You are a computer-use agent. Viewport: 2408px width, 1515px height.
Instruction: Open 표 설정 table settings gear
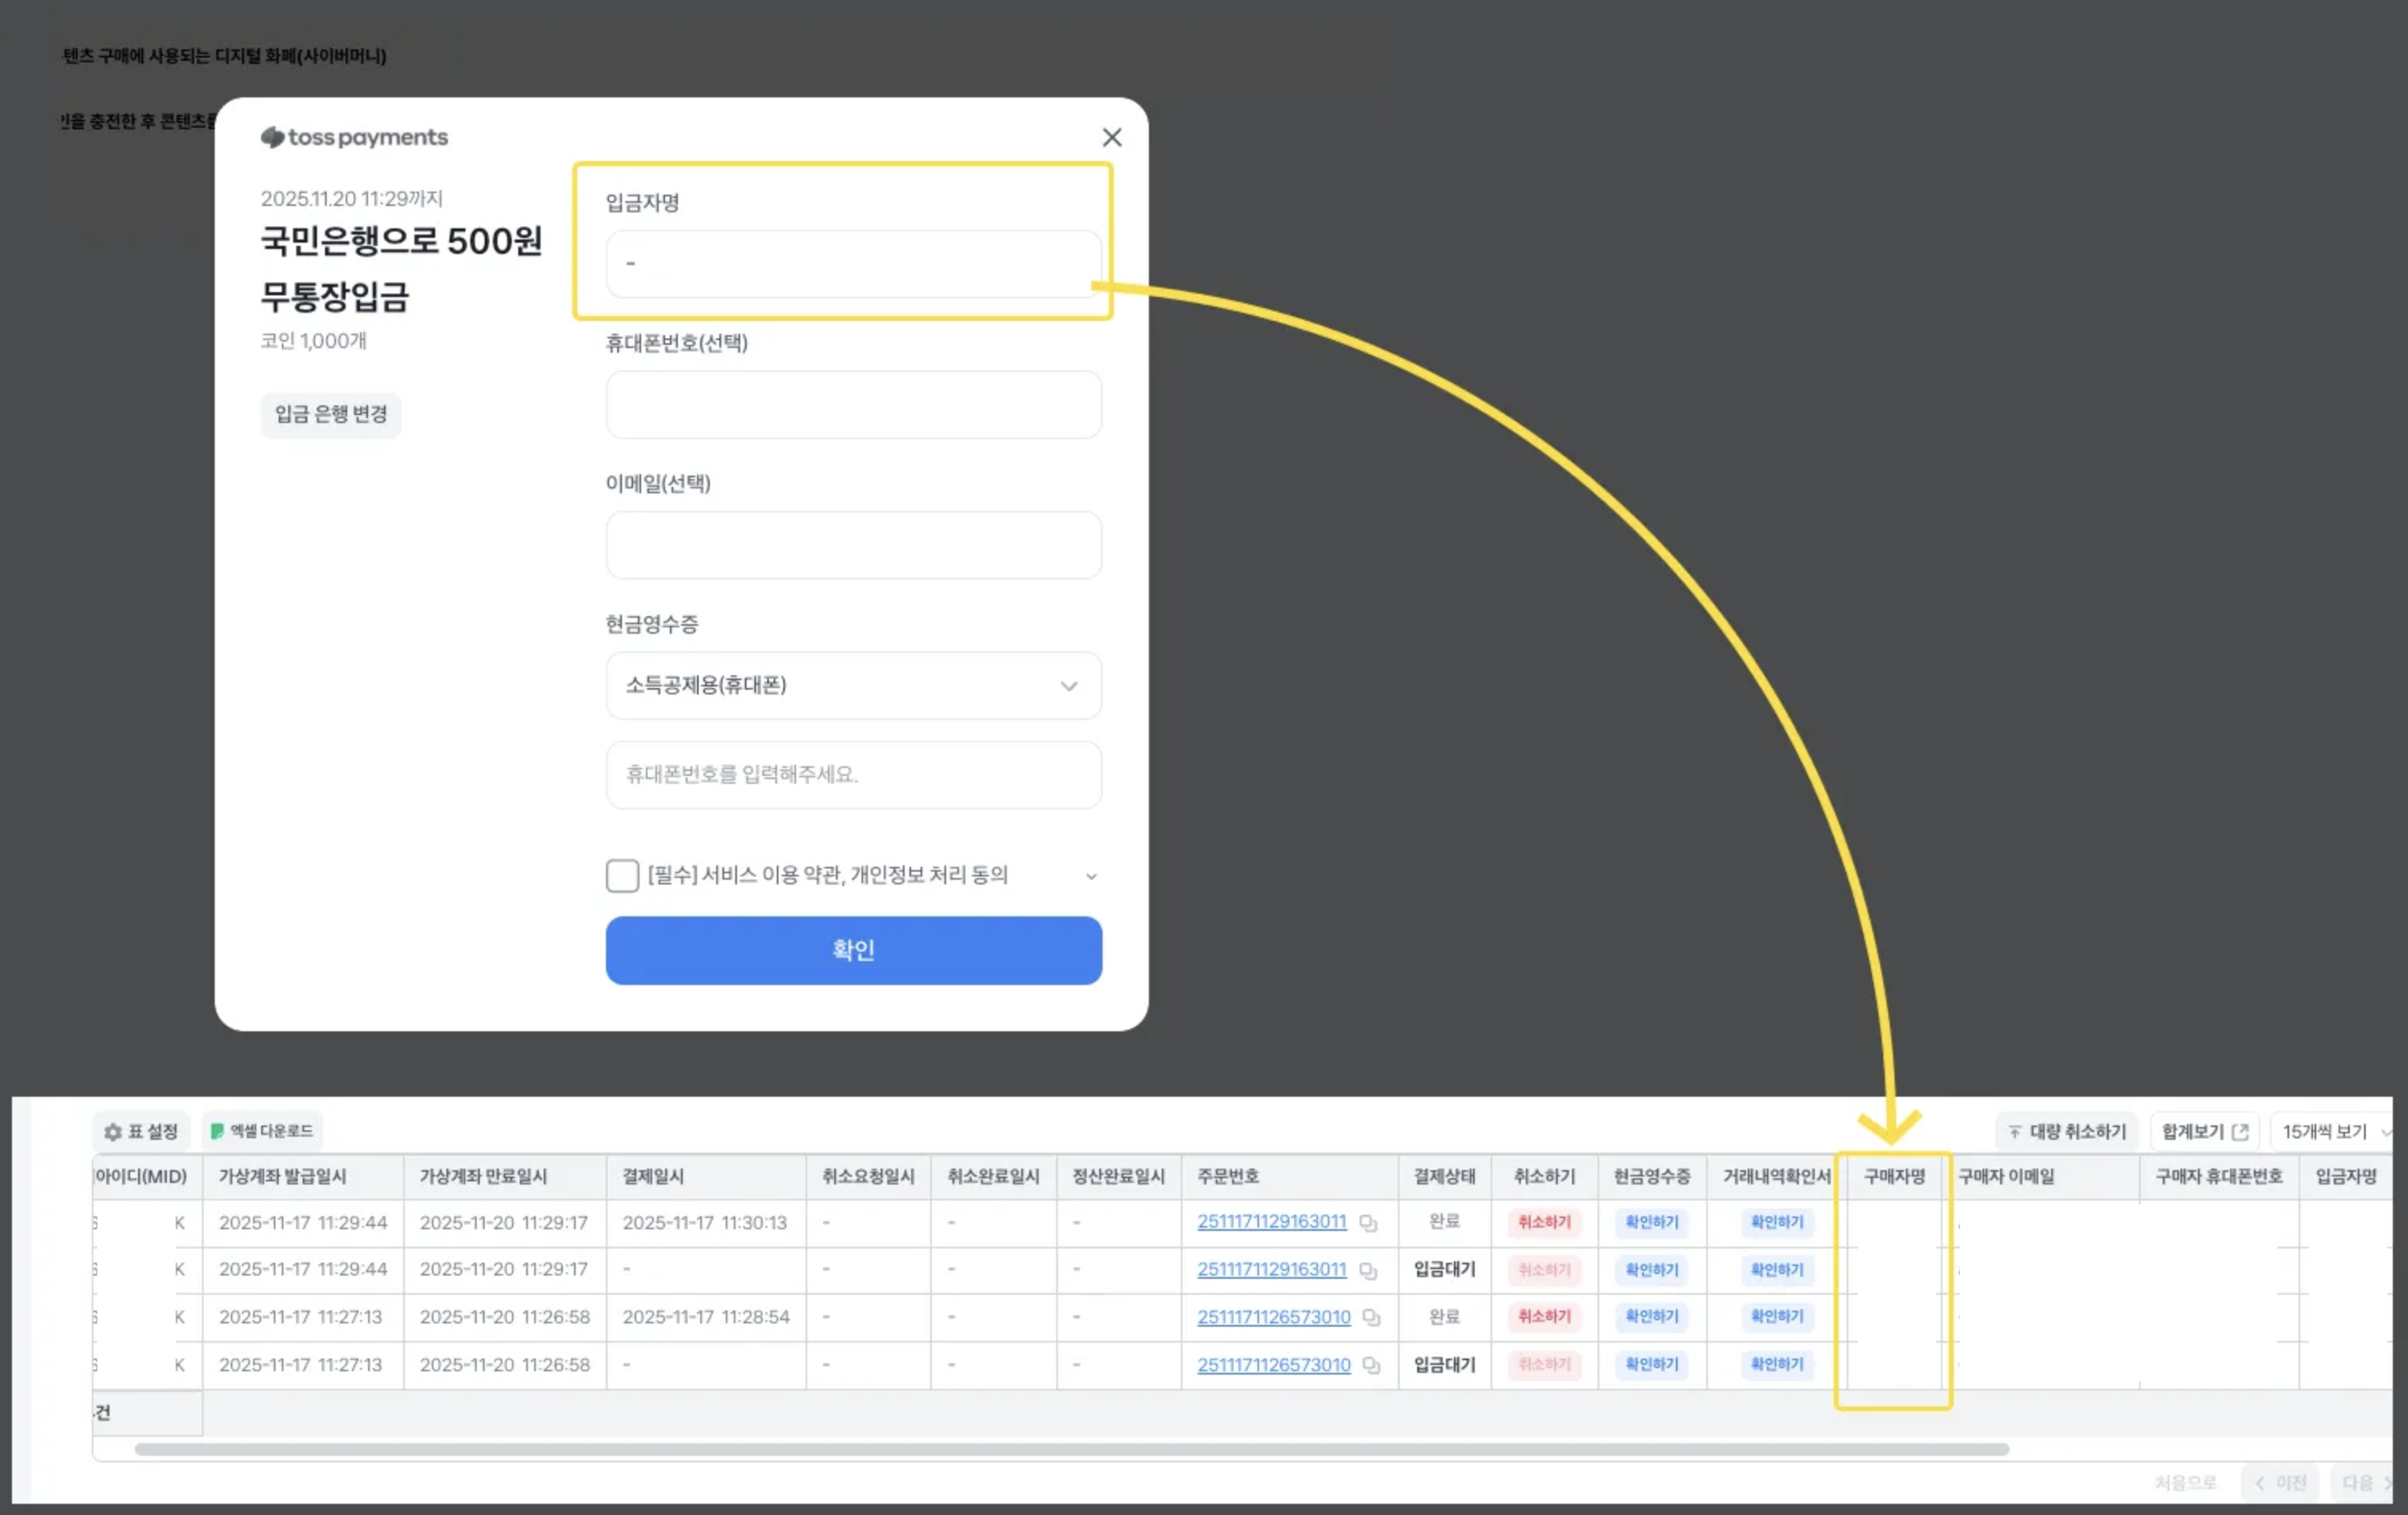(113, 1131)
